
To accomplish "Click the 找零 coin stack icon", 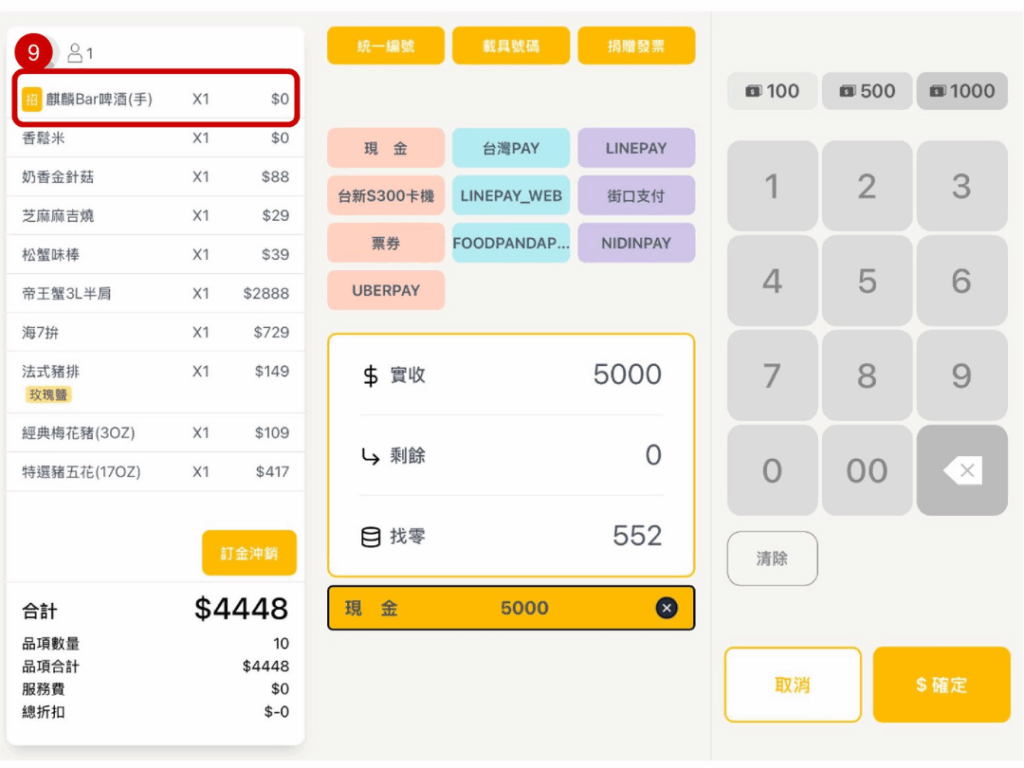I will (x=370, y=537).
